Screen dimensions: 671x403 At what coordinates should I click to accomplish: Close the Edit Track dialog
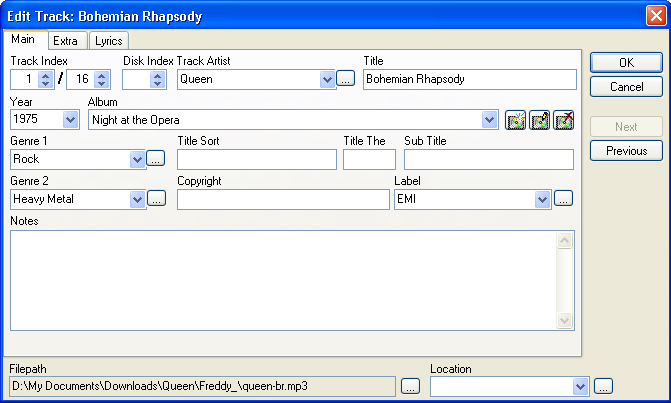(x=656, y=16)
